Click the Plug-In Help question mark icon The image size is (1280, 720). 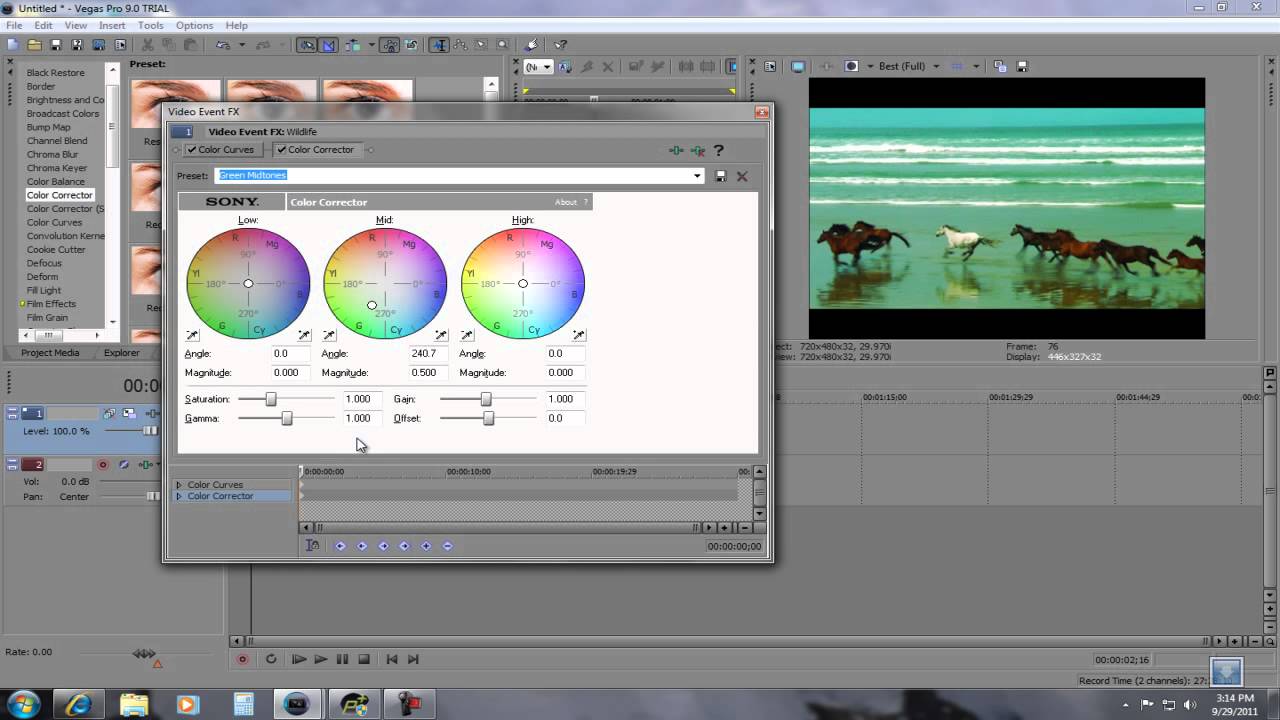pyautogui.click(x=718, y=150)
